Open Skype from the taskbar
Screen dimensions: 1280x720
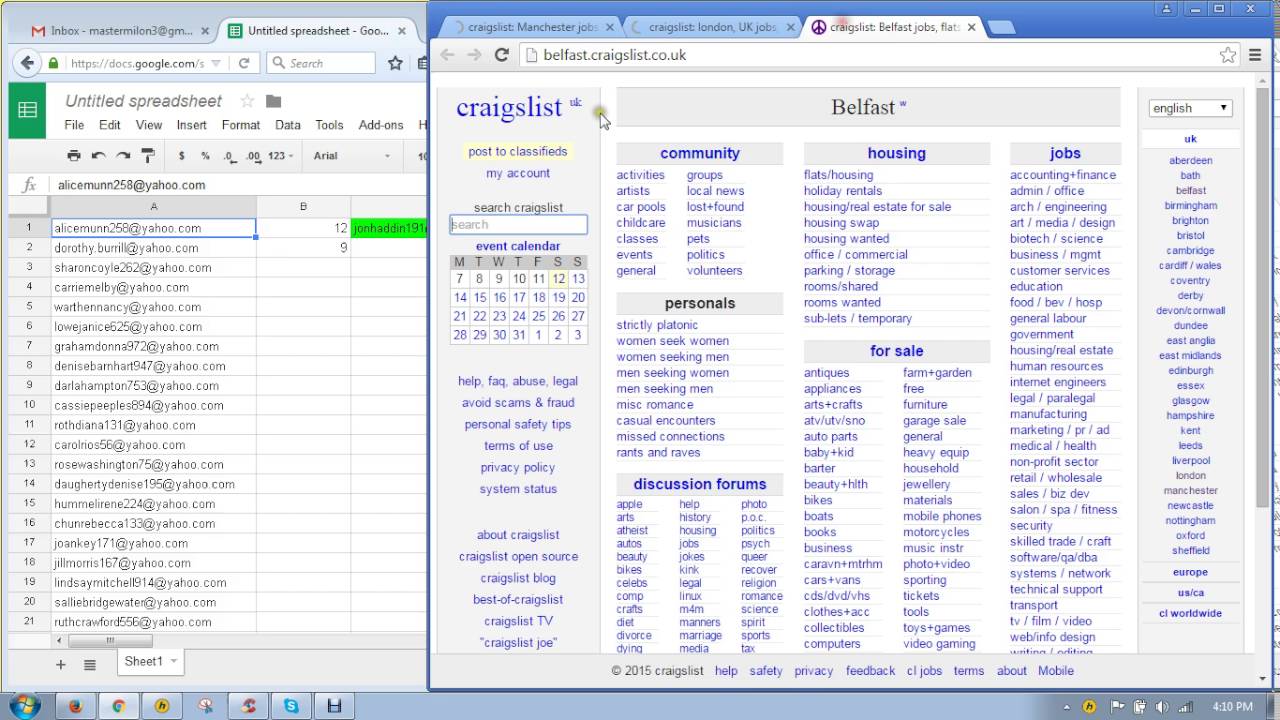[x=291, y=706]
